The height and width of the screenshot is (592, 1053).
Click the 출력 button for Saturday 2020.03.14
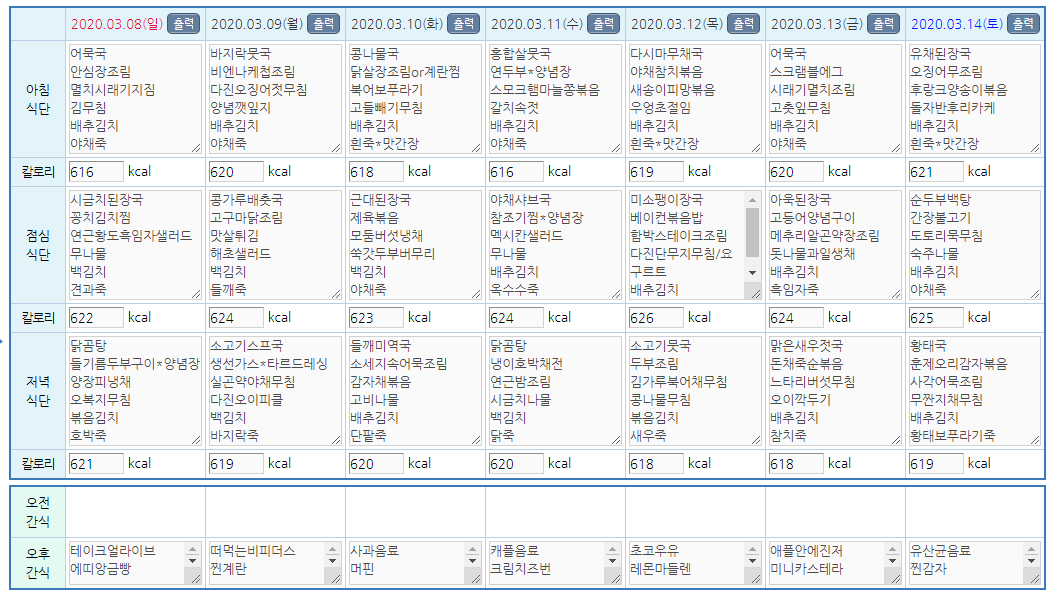click(1022, 23)
